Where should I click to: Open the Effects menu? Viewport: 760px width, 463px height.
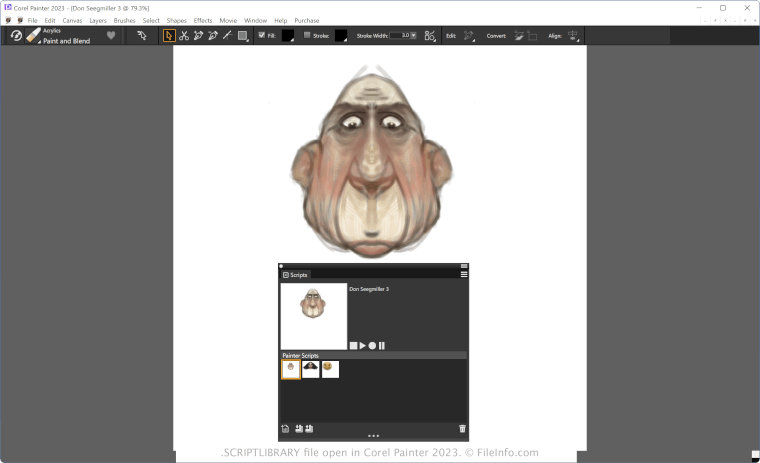click(203, 20)
